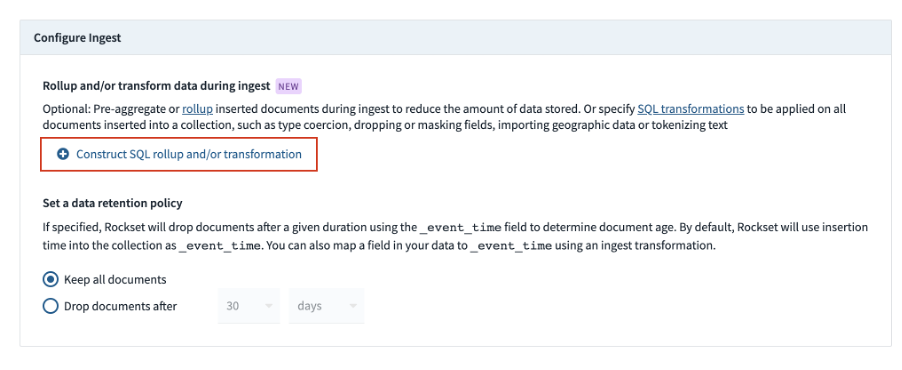The height and width of the screenshot is (370, 902).
Task: Click the Keep all documents label text
Action: point(115,280)
